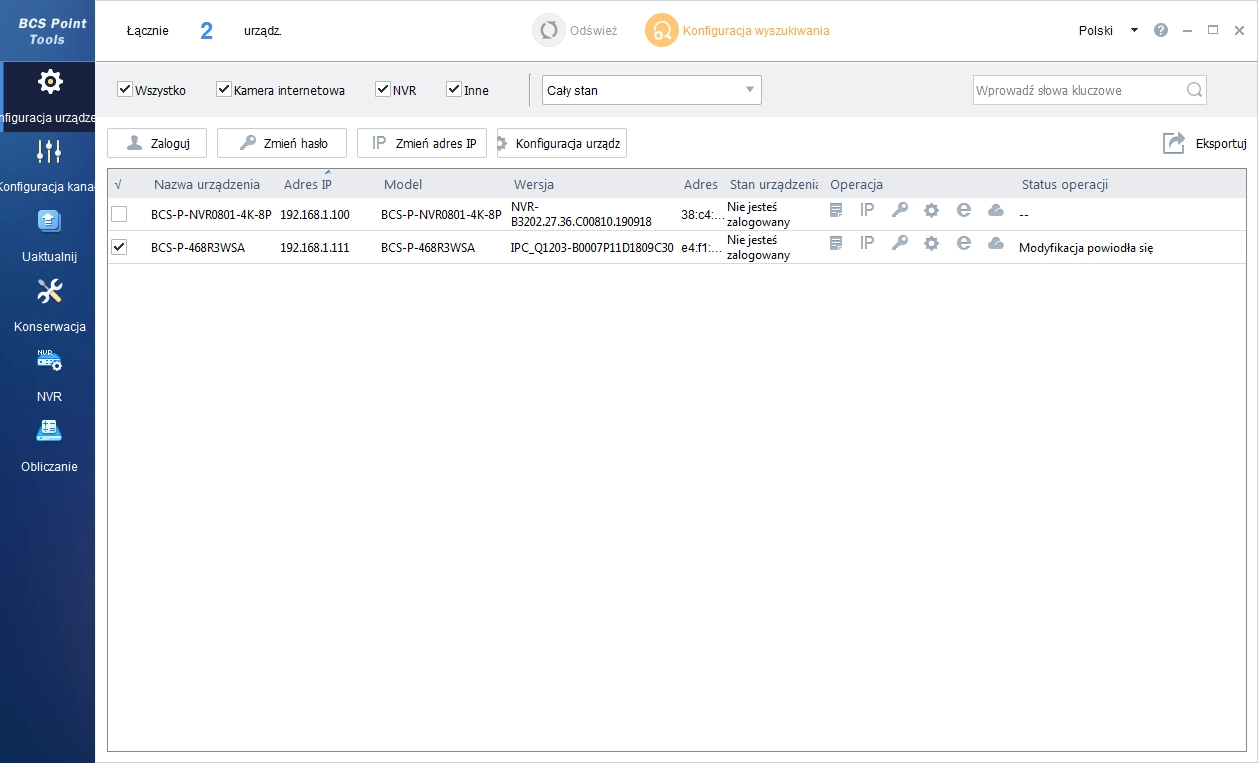This screenshot has height=763, width=1258.
Task: Click the Status operacji column header
Action: 1065,184
